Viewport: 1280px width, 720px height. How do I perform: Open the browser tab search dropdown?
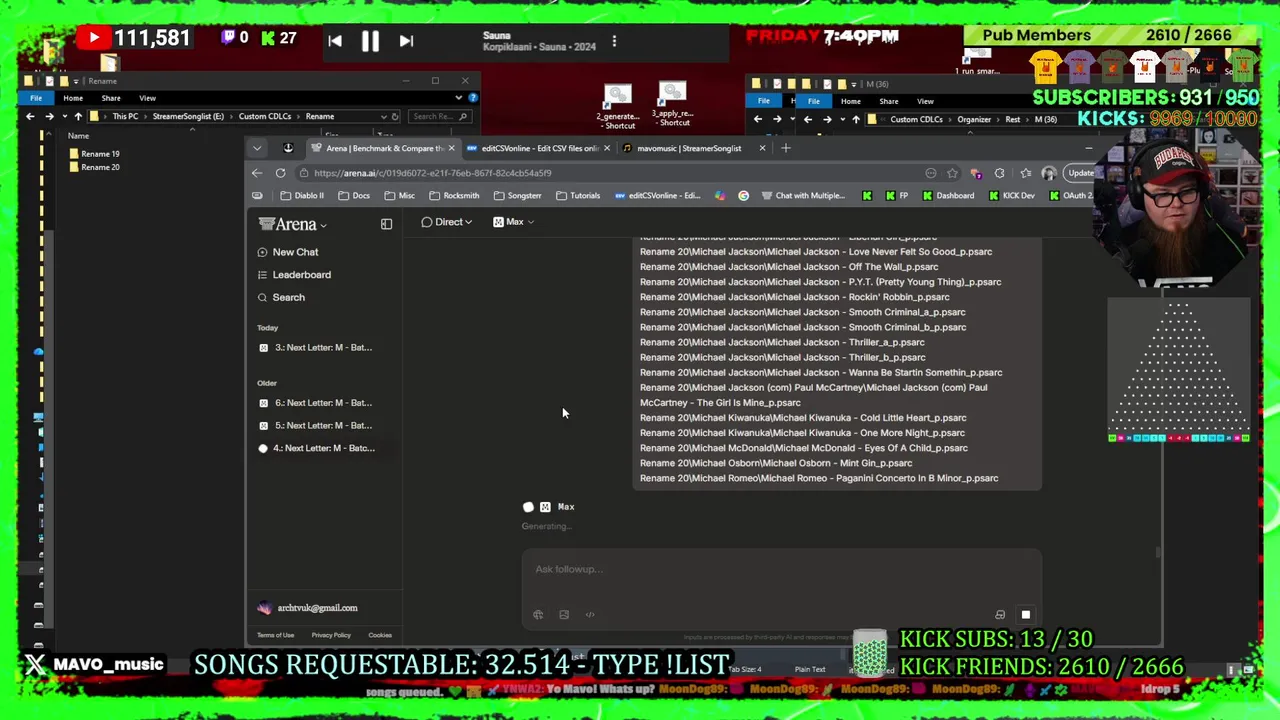click(x=257, y=148)
